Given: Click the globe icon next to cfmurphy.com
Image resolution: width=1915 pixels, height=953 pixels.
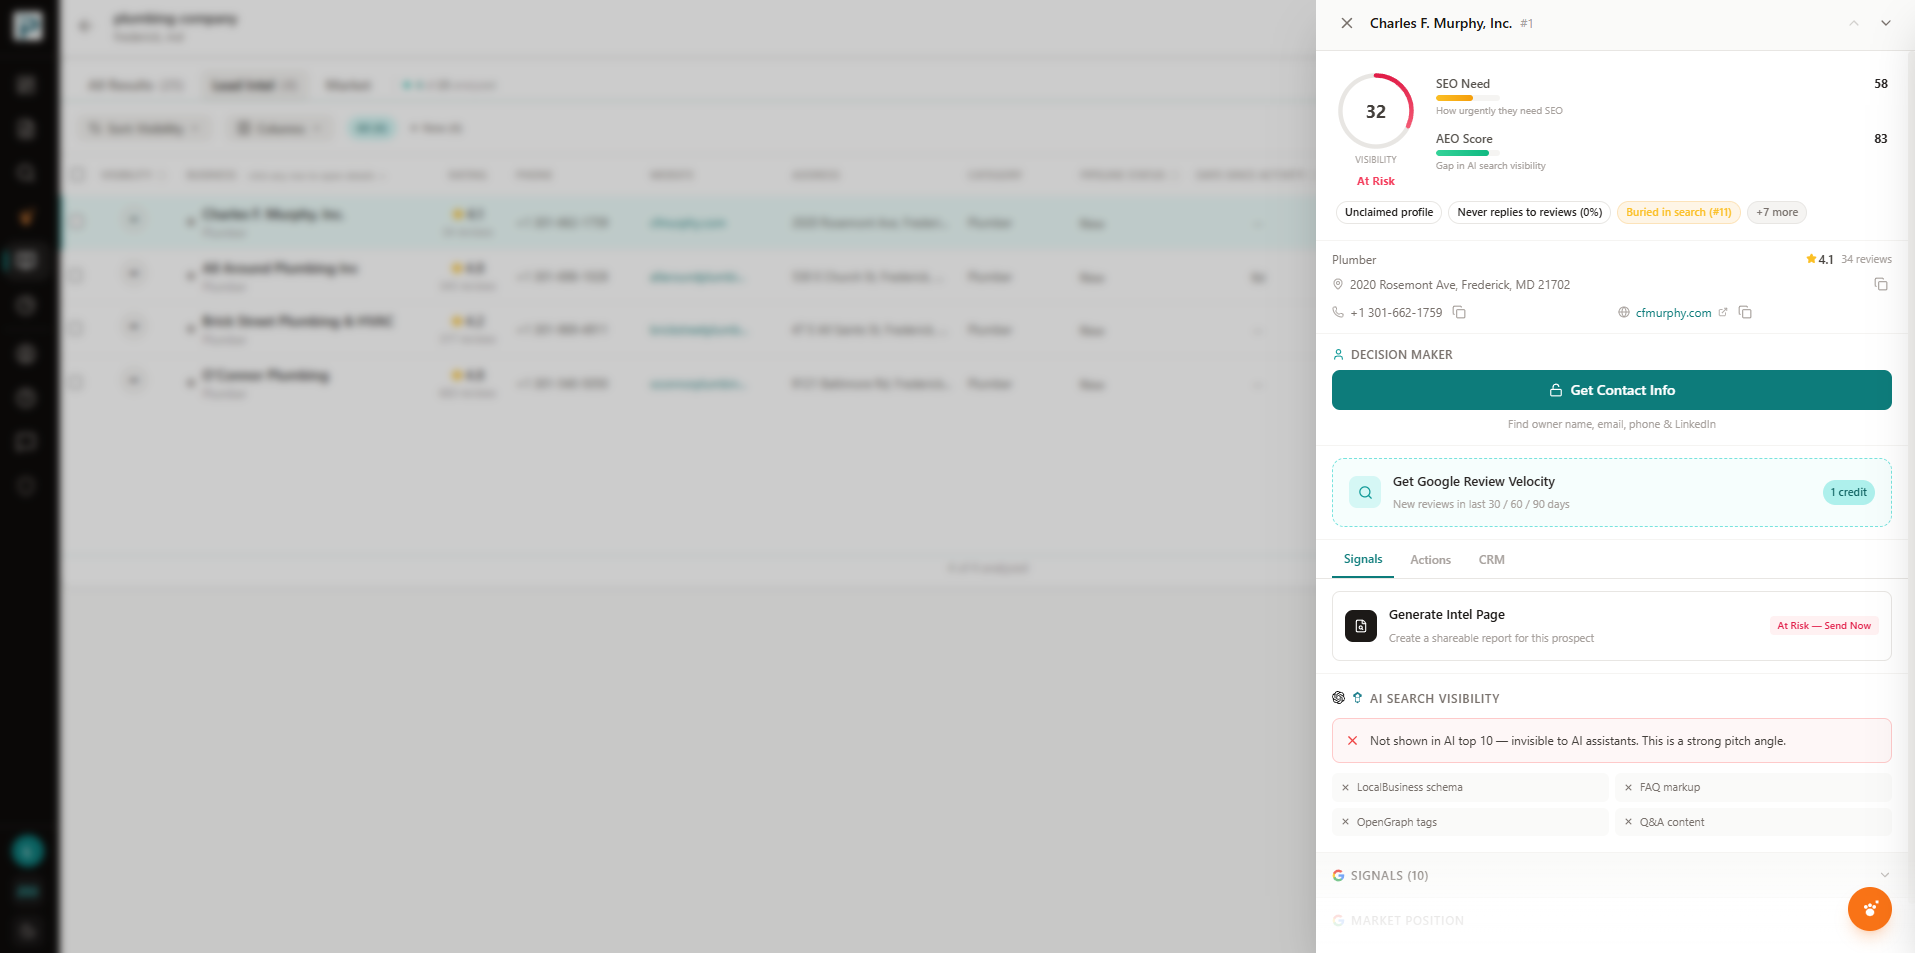Looking at the screenshot, I should point(1624,312).
